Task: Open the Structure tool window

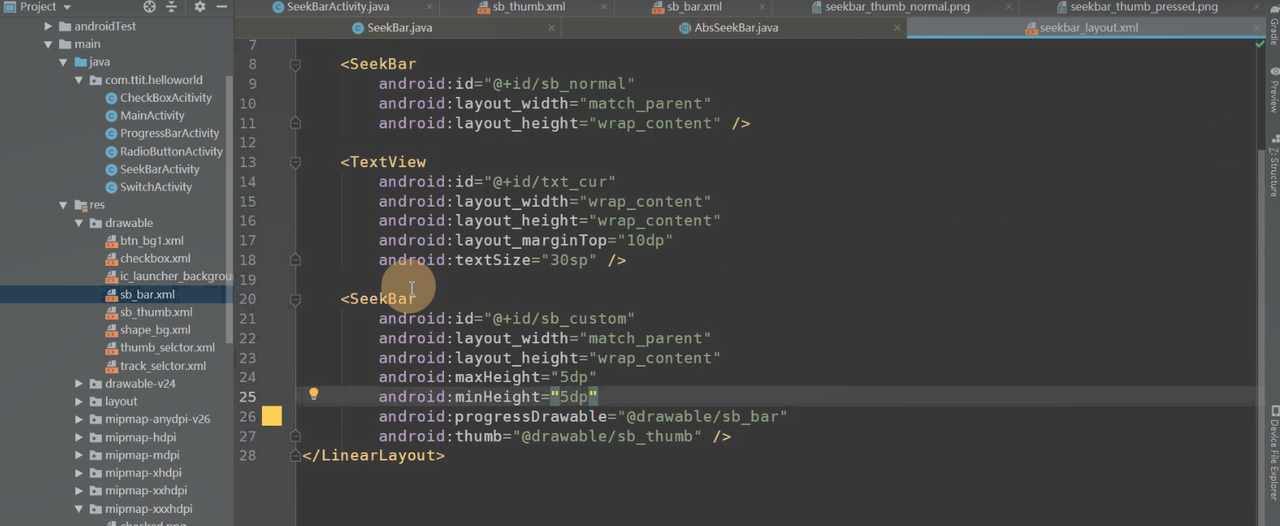Action: pyautogui.click(x=1273, y=165)
